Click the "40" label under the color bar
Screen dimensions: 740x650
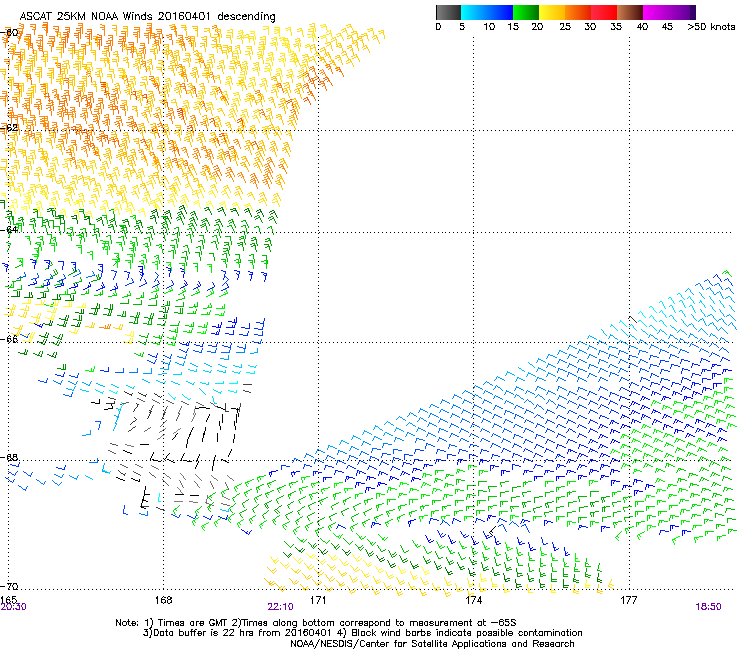click(x=642, y=27)
